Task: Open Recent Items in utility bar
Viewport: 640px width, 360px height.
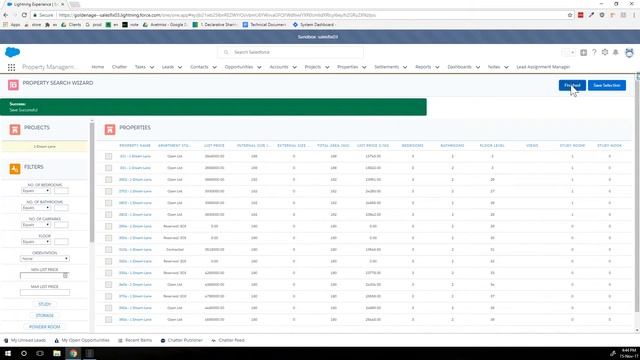Action: (135, 340)
